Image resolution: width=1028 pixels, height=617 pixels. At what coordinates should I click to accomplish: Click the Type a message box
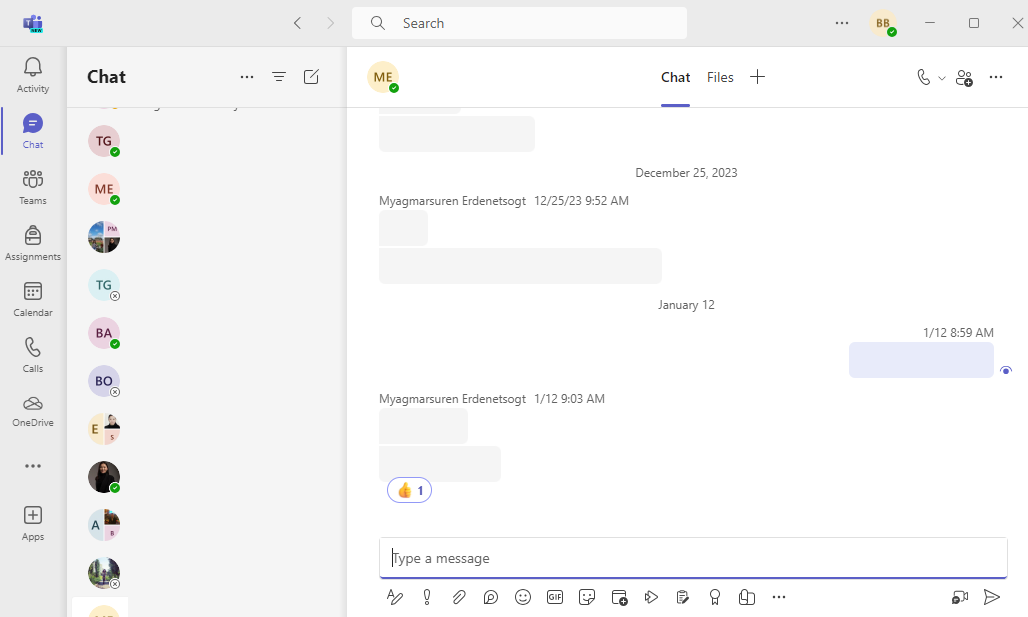[693, 558]
